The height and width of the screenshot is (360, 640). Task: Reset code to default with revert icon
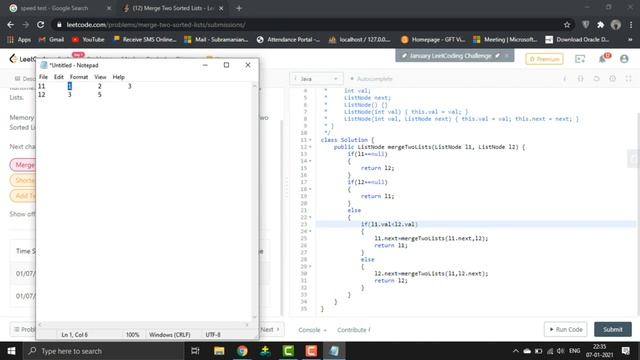click(x=596, y=79)
